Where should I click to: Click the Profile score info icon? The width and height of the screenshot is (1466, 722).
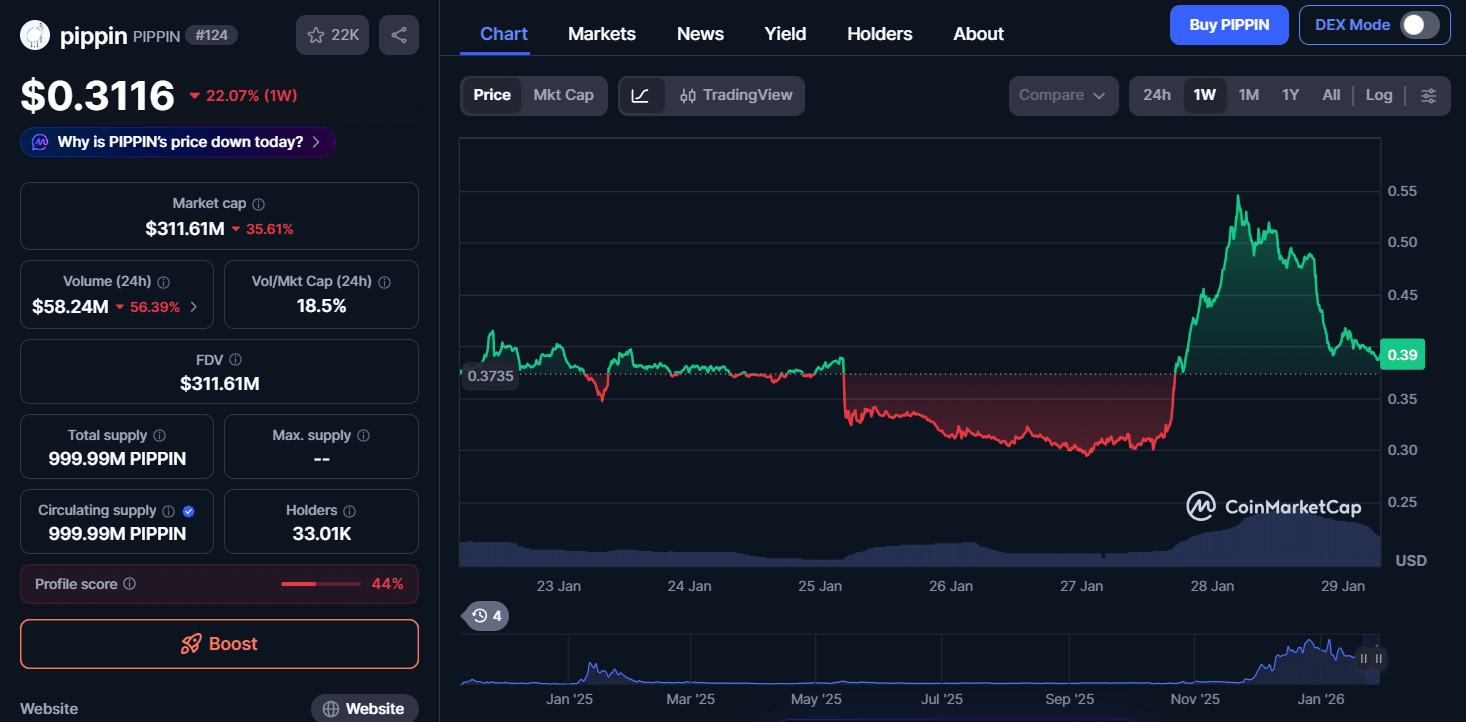point(130,584)
